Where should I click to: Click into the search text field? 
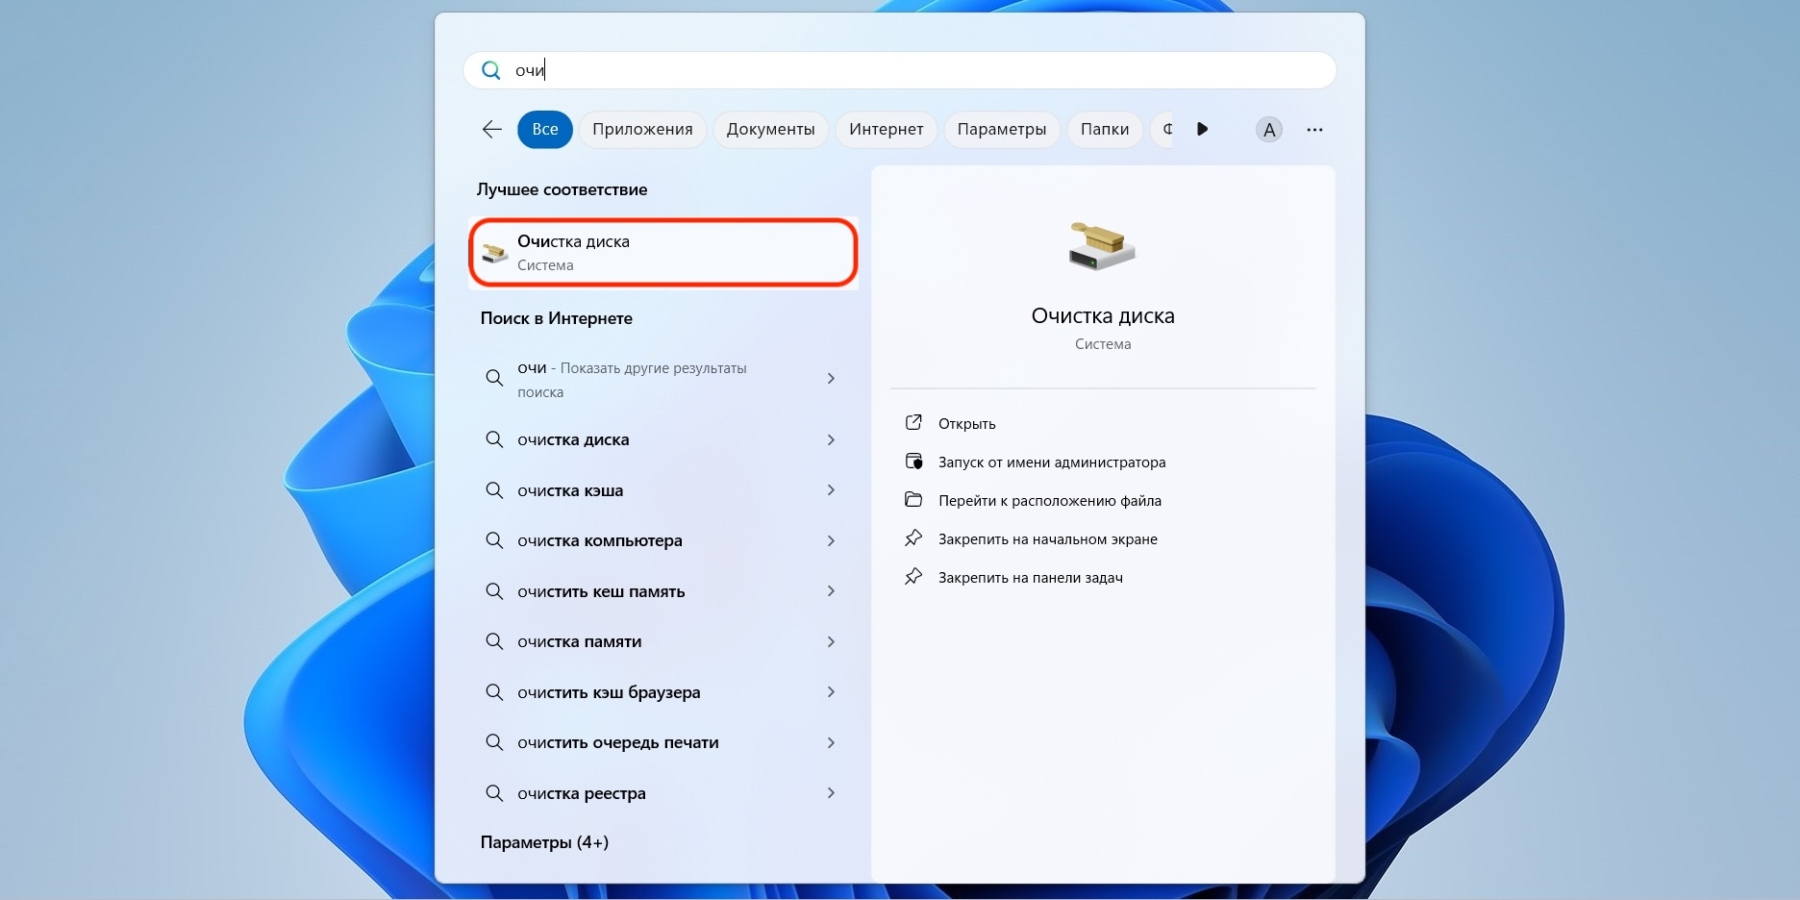click(900, 70)
